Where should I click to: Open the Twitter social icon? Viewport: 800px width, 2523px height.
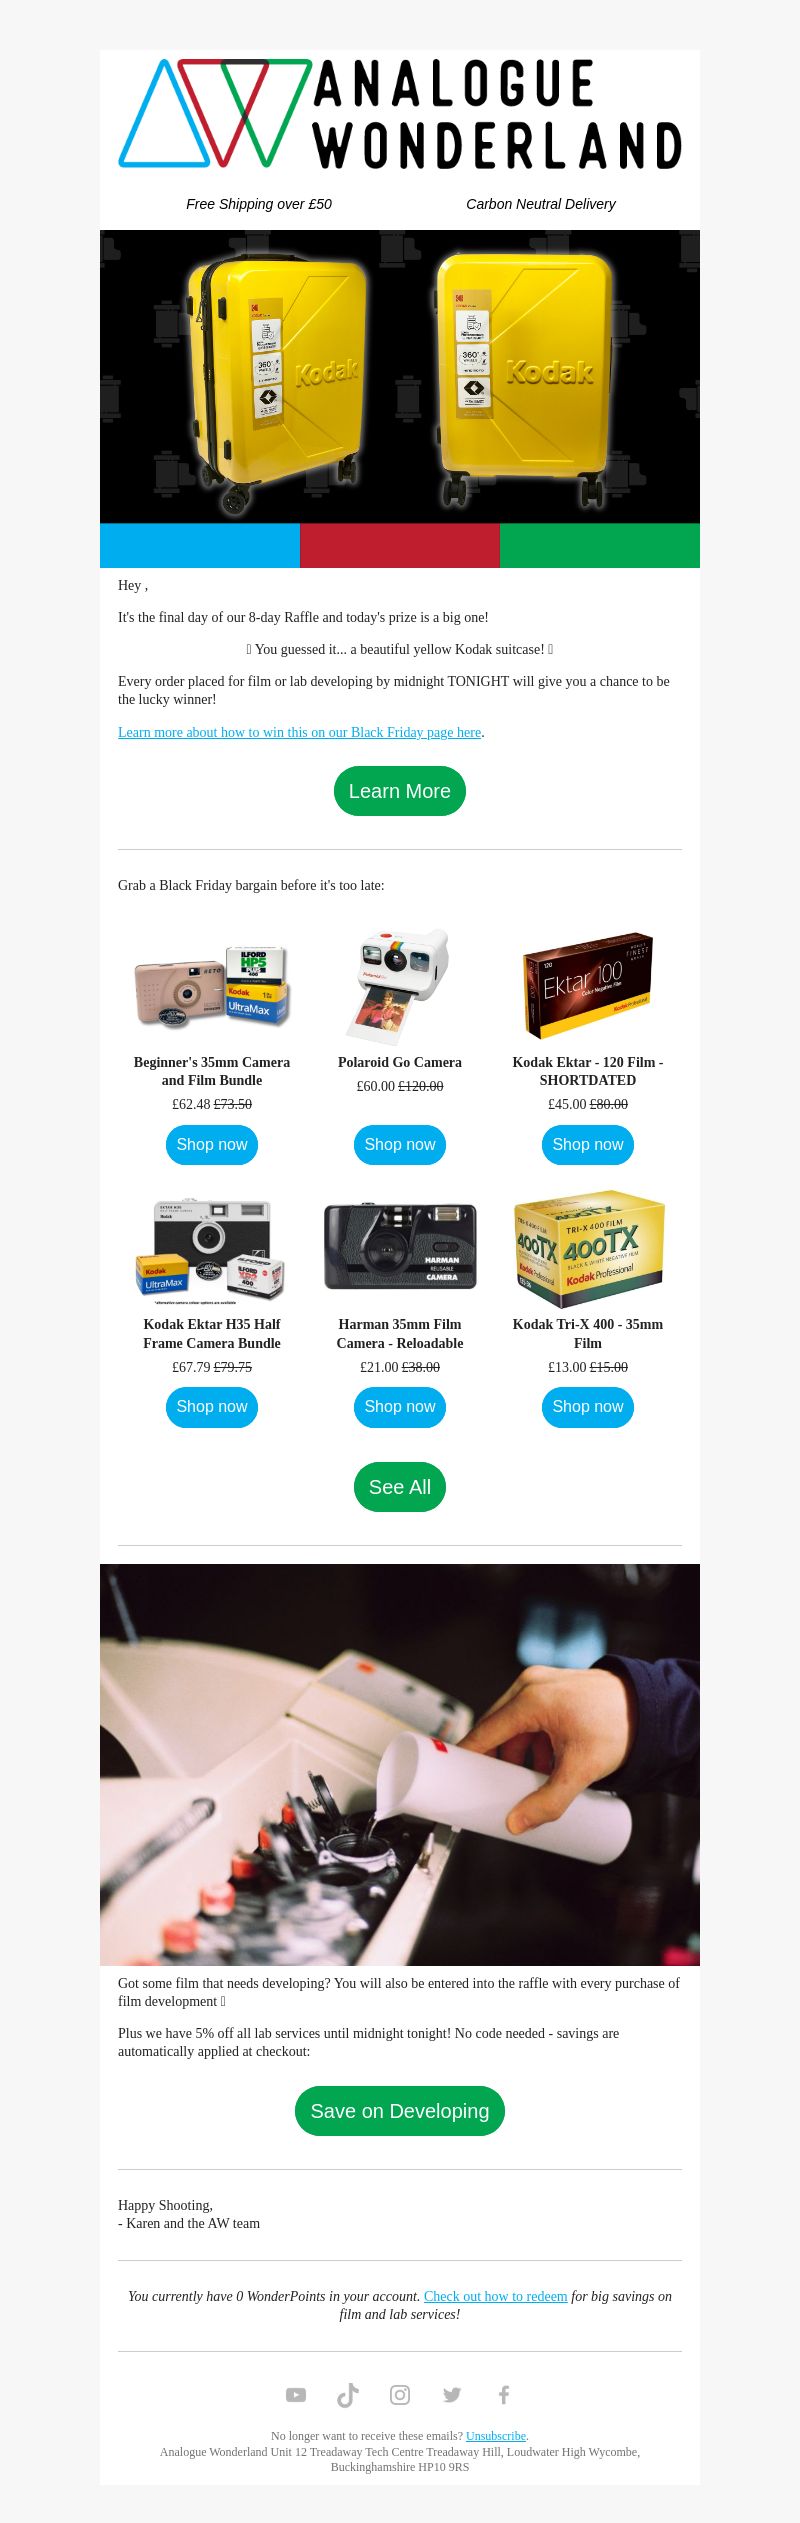pos(452,2394)
